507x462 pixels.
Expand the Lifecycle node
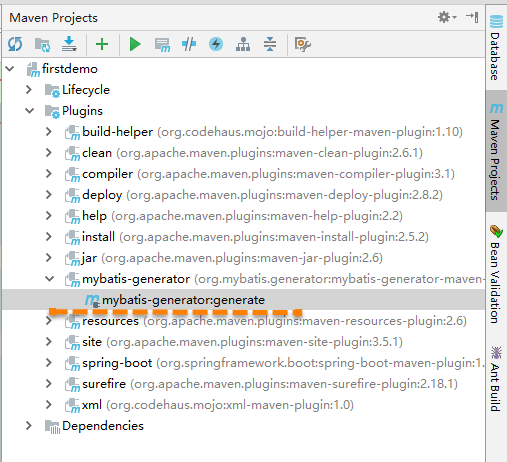[x=29, y=90]
